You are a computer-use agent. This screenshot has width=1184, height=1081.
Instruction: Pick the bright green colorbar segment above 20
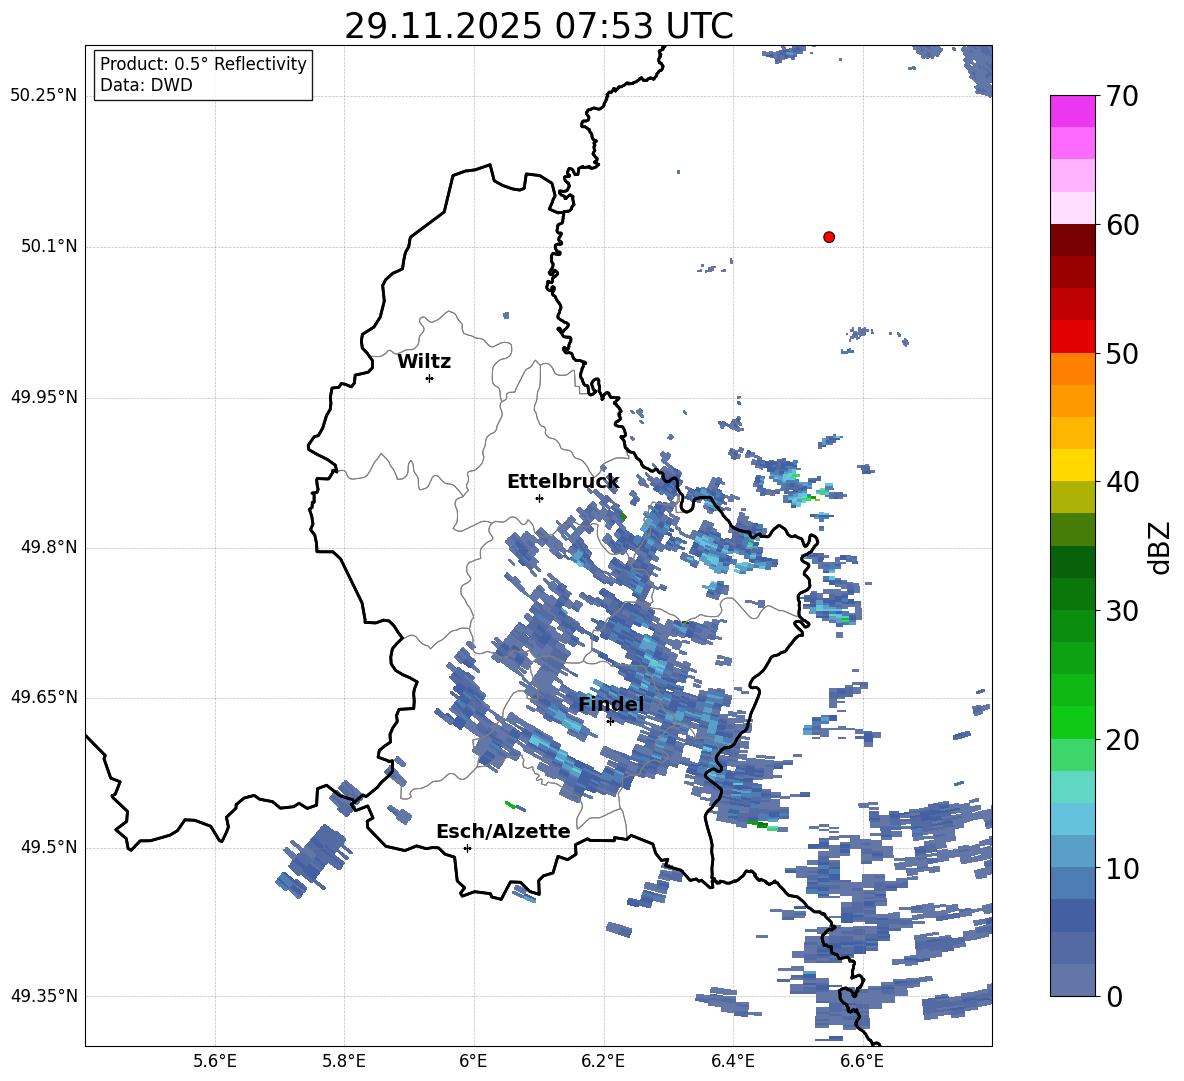tap(1073, 722)
